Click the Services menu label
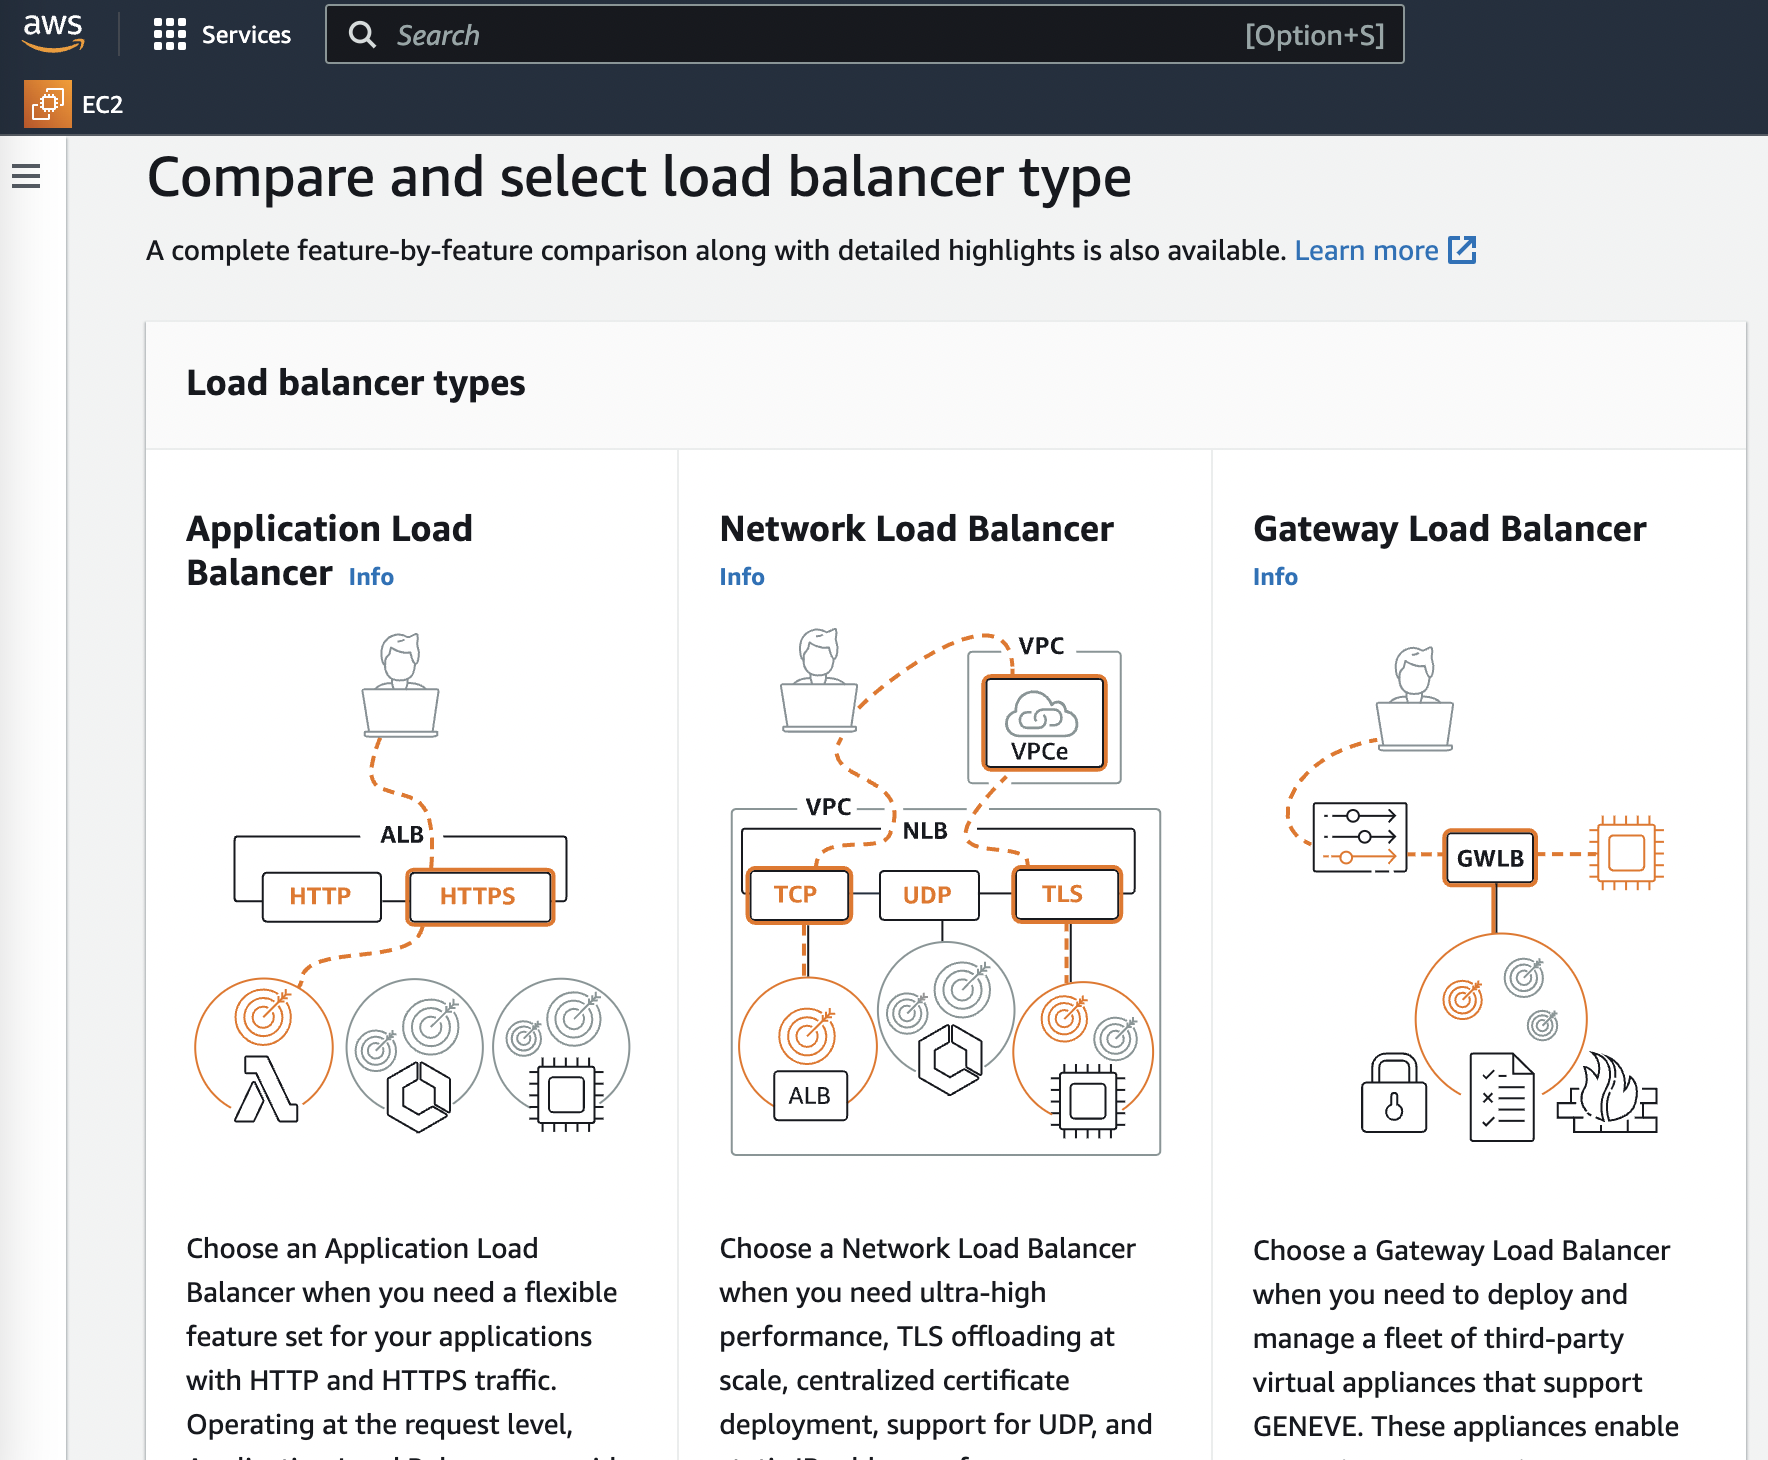The image size is (1768, 1460). tap(246, 35)
